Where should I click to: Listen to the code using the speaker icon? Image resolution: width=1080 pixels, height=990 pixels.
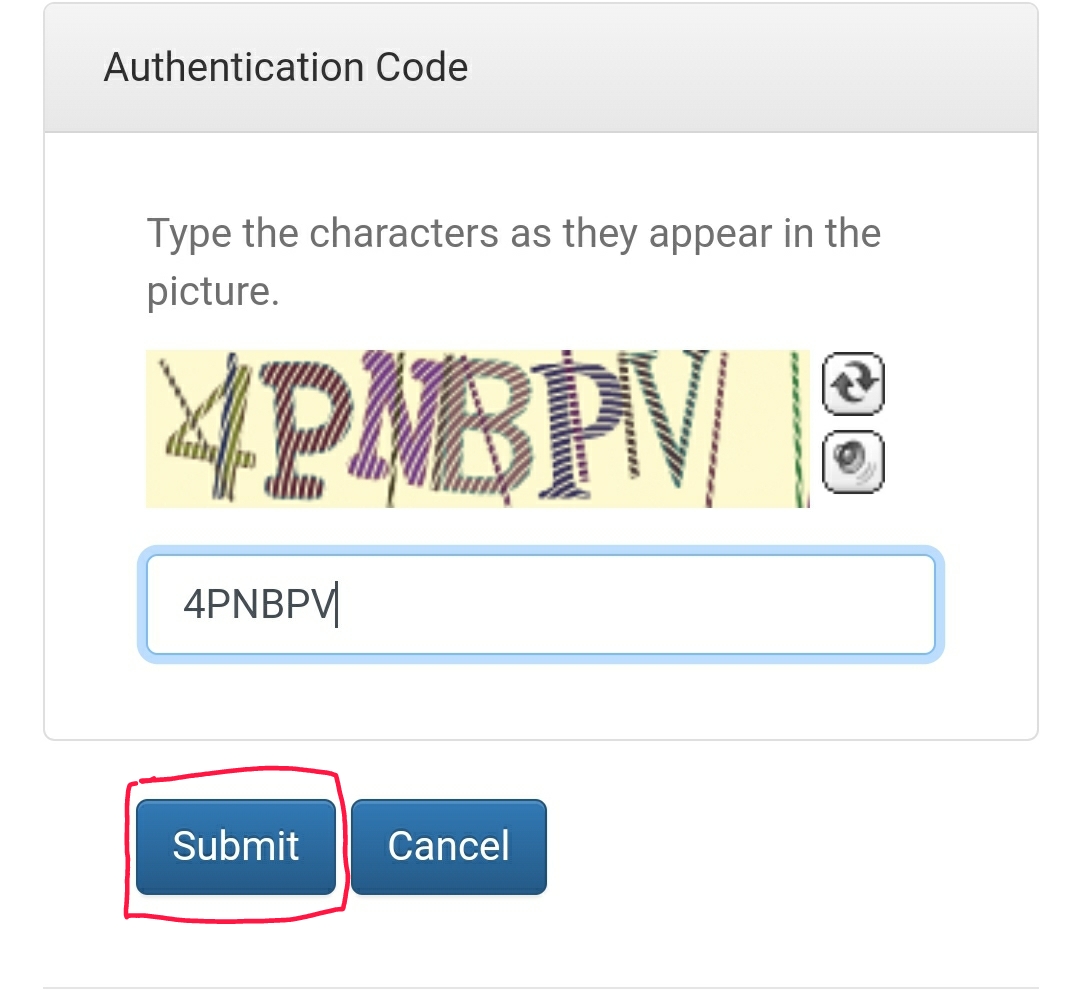853,462
